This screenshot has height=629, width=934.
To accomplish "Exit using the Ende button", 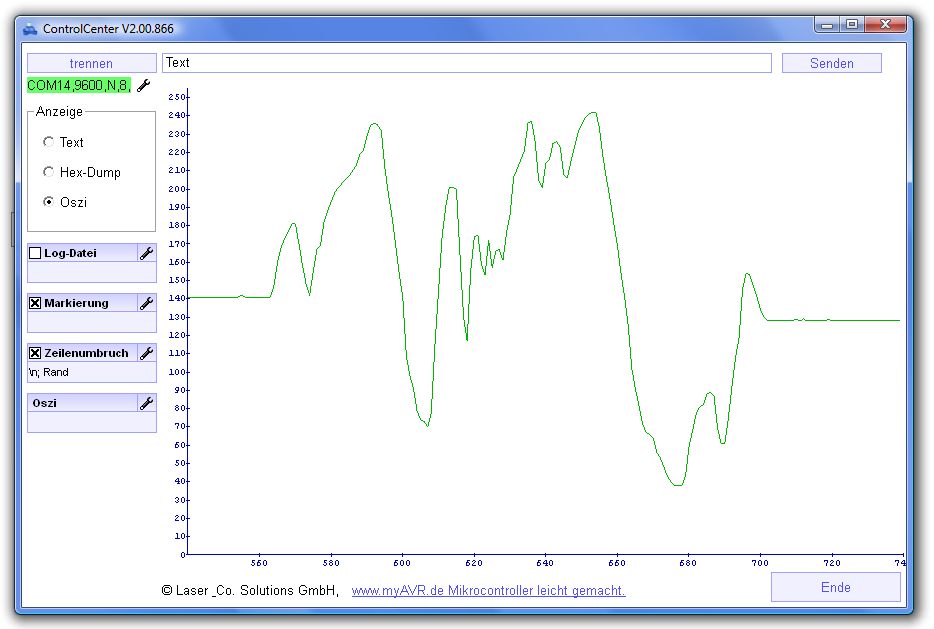I will (835, 587).
